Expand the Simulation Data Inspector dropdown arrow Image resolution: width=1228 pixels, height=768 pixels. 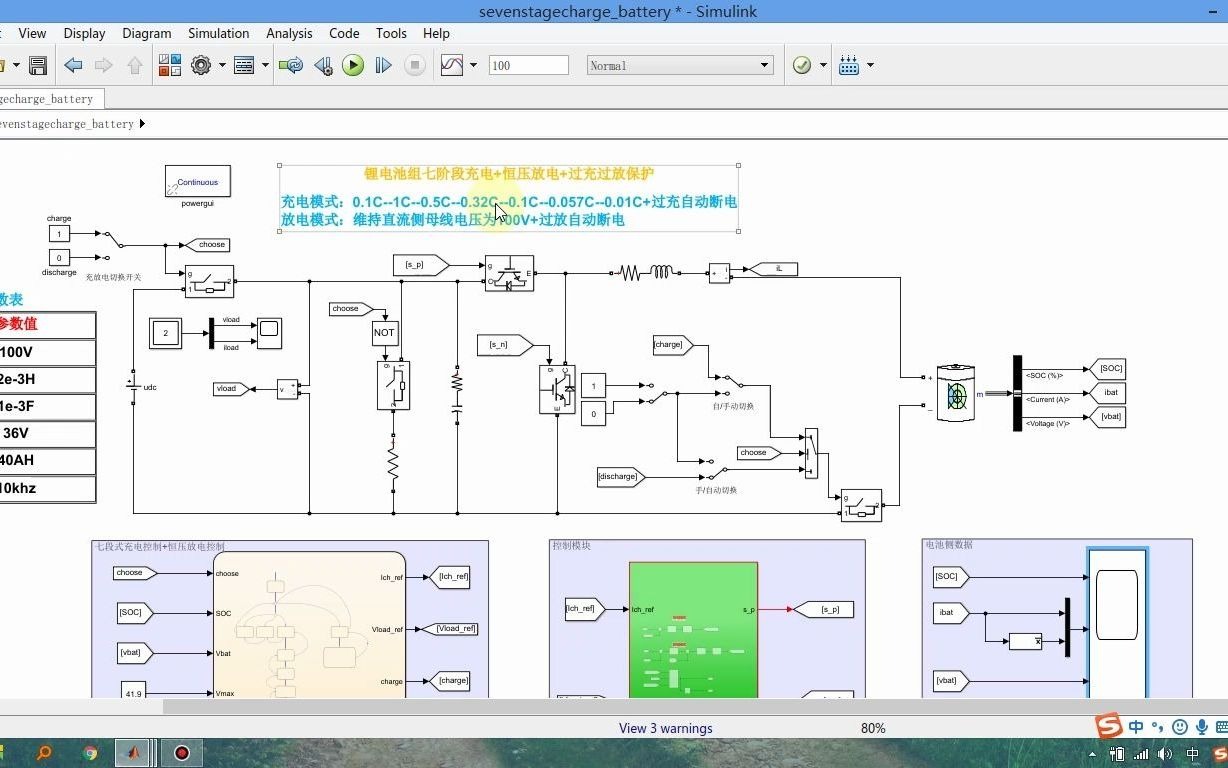coord(473,65)
